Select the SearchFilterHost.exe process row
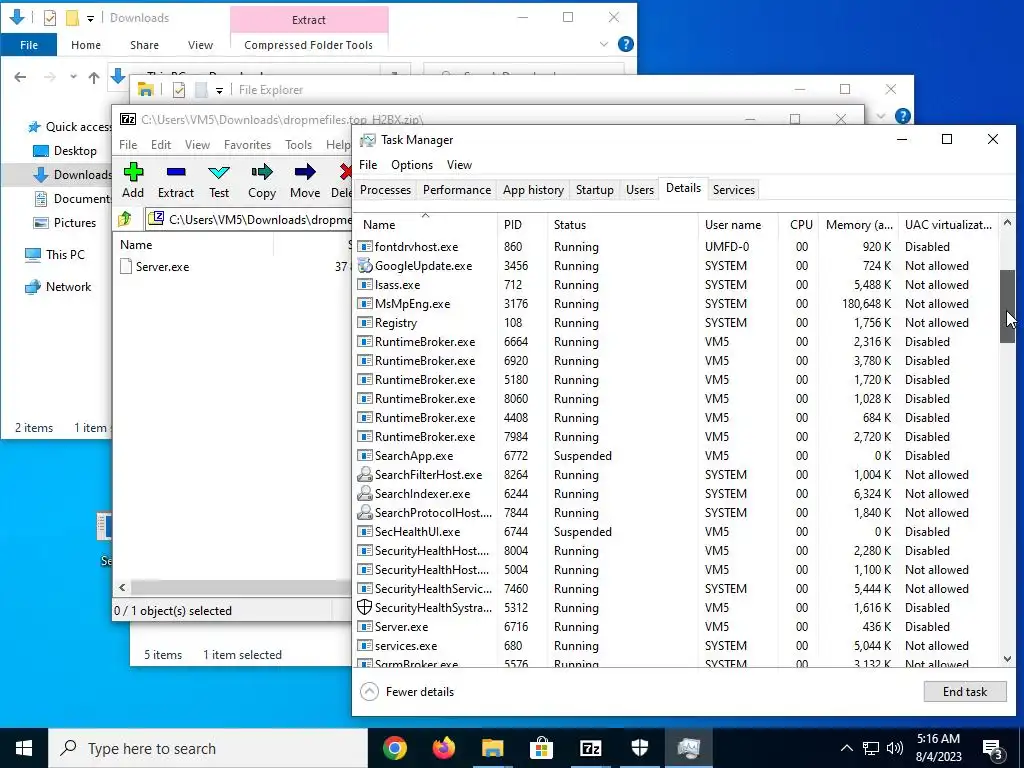The height and width of the screenshot is (768, 1024). pos(675,475)
